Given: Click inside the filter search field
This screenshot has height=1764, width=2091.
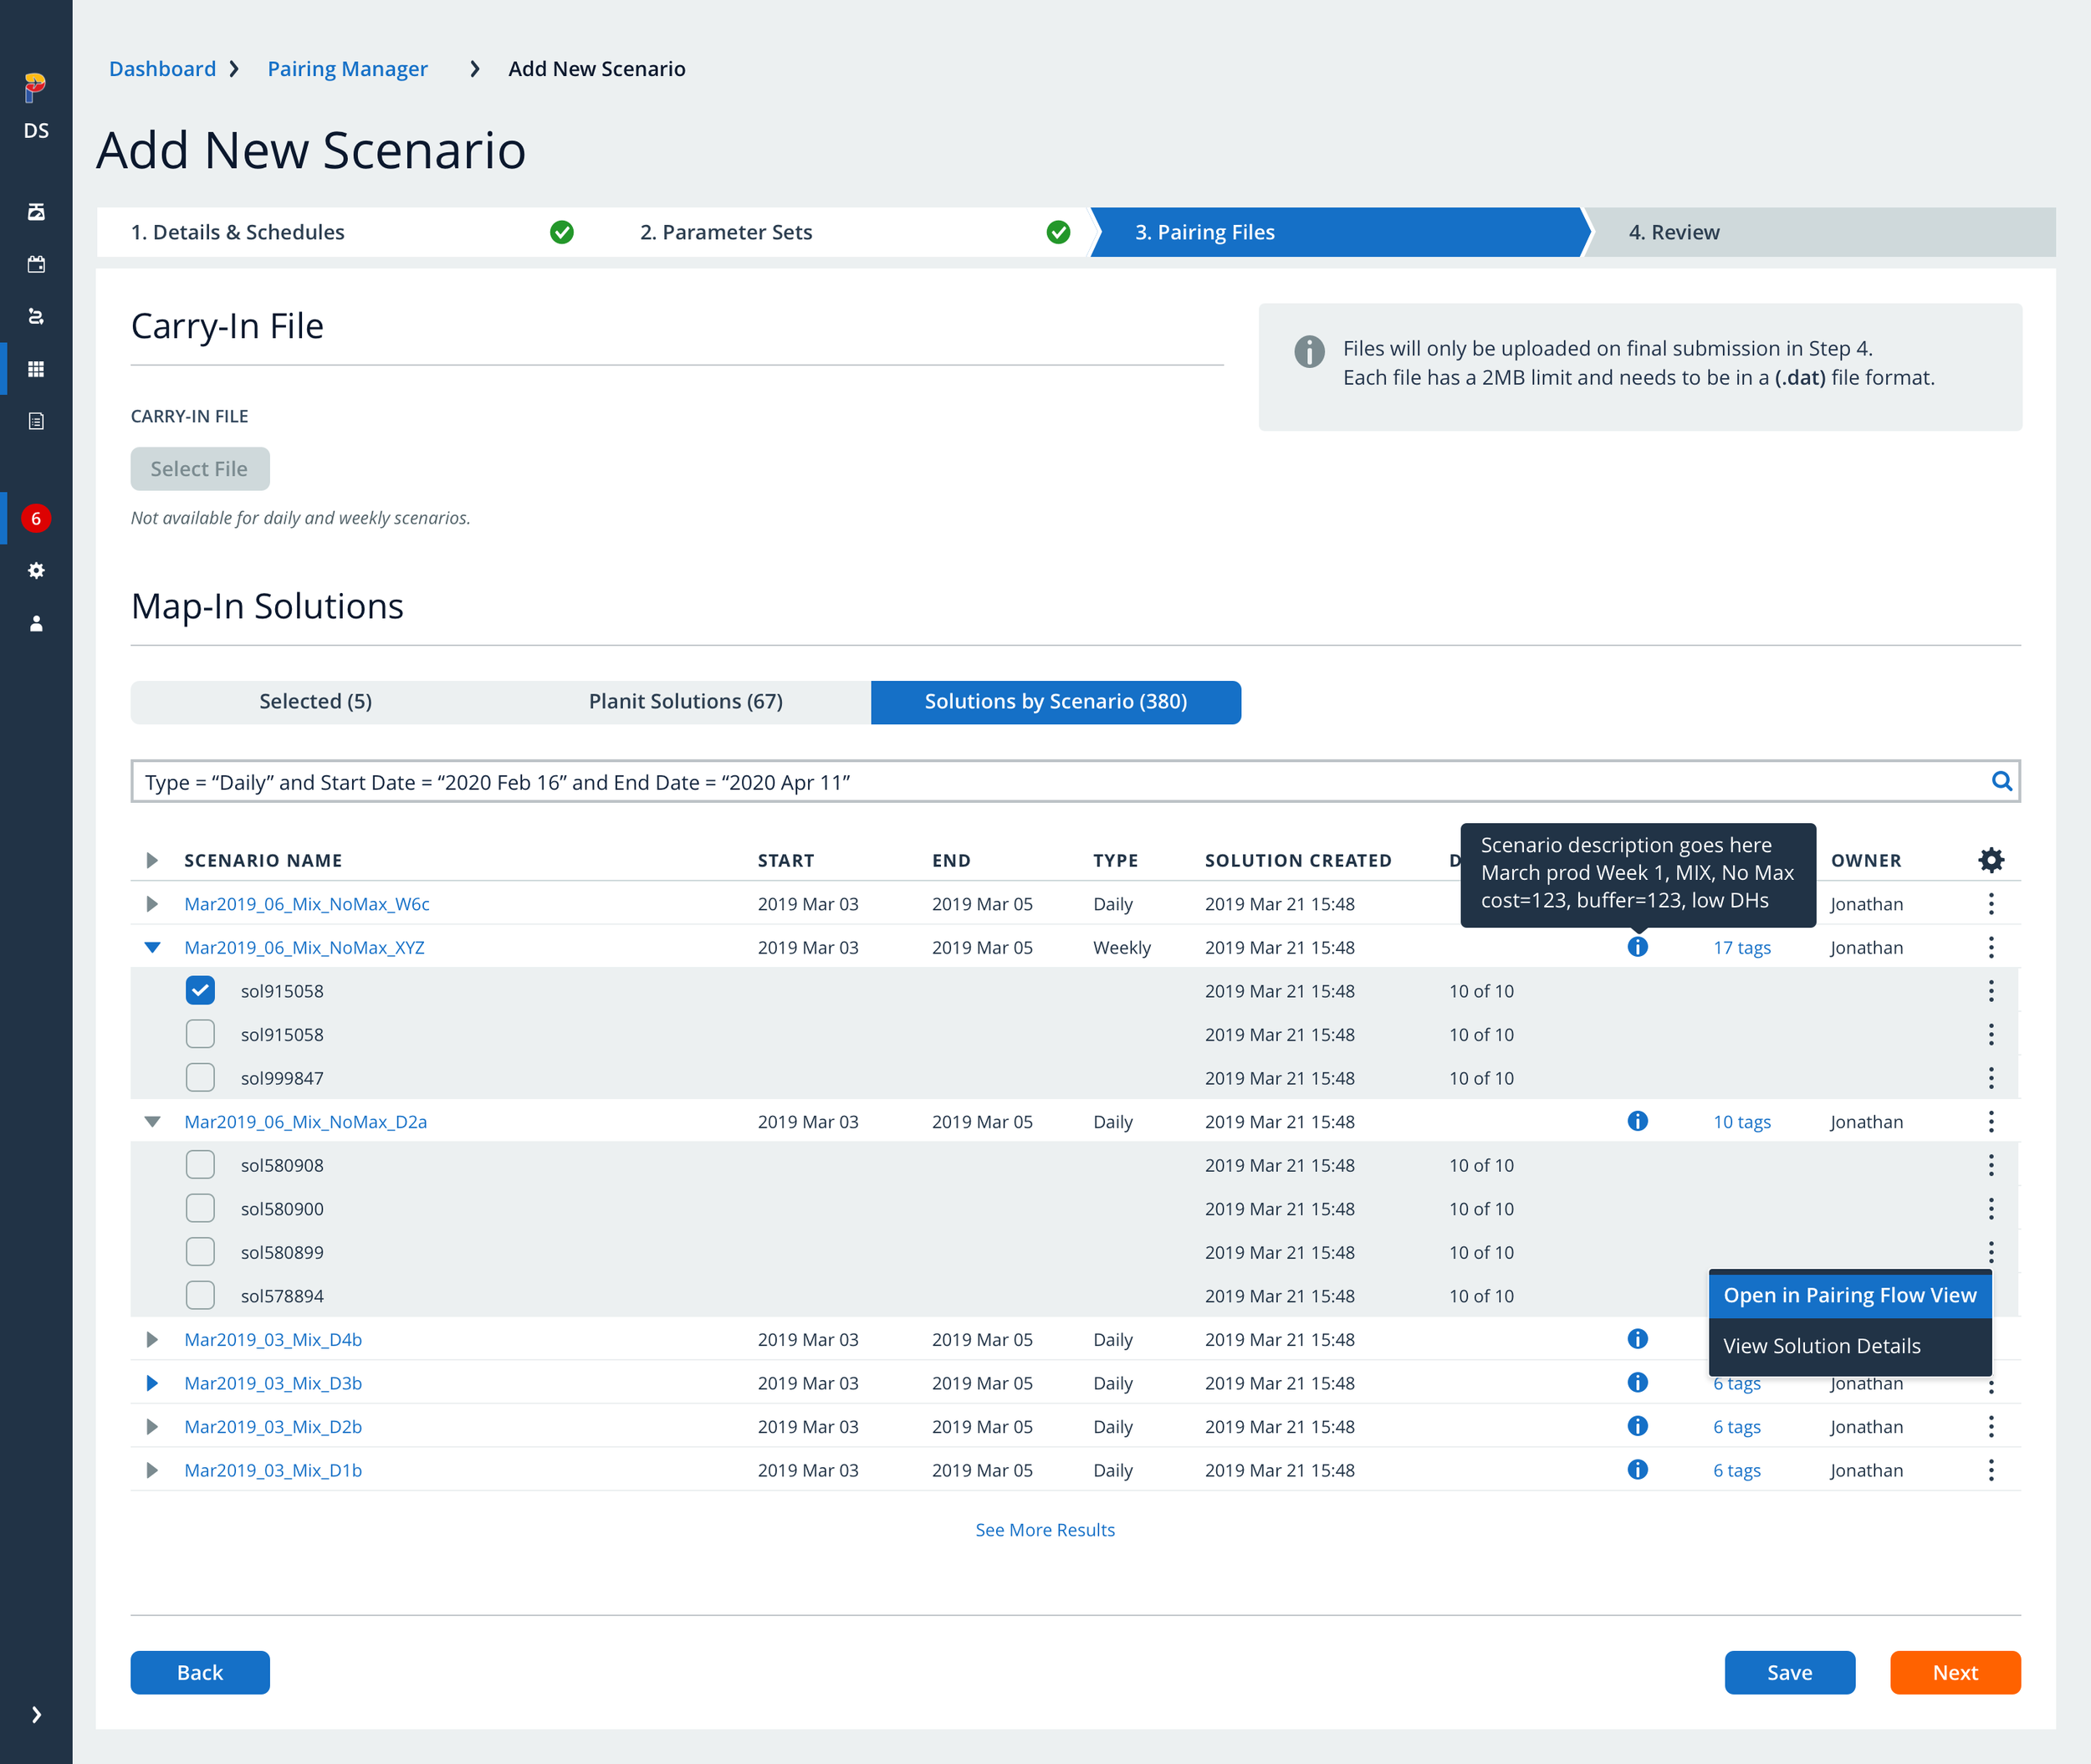Looking at the screenshot, I should click(900, 781).
